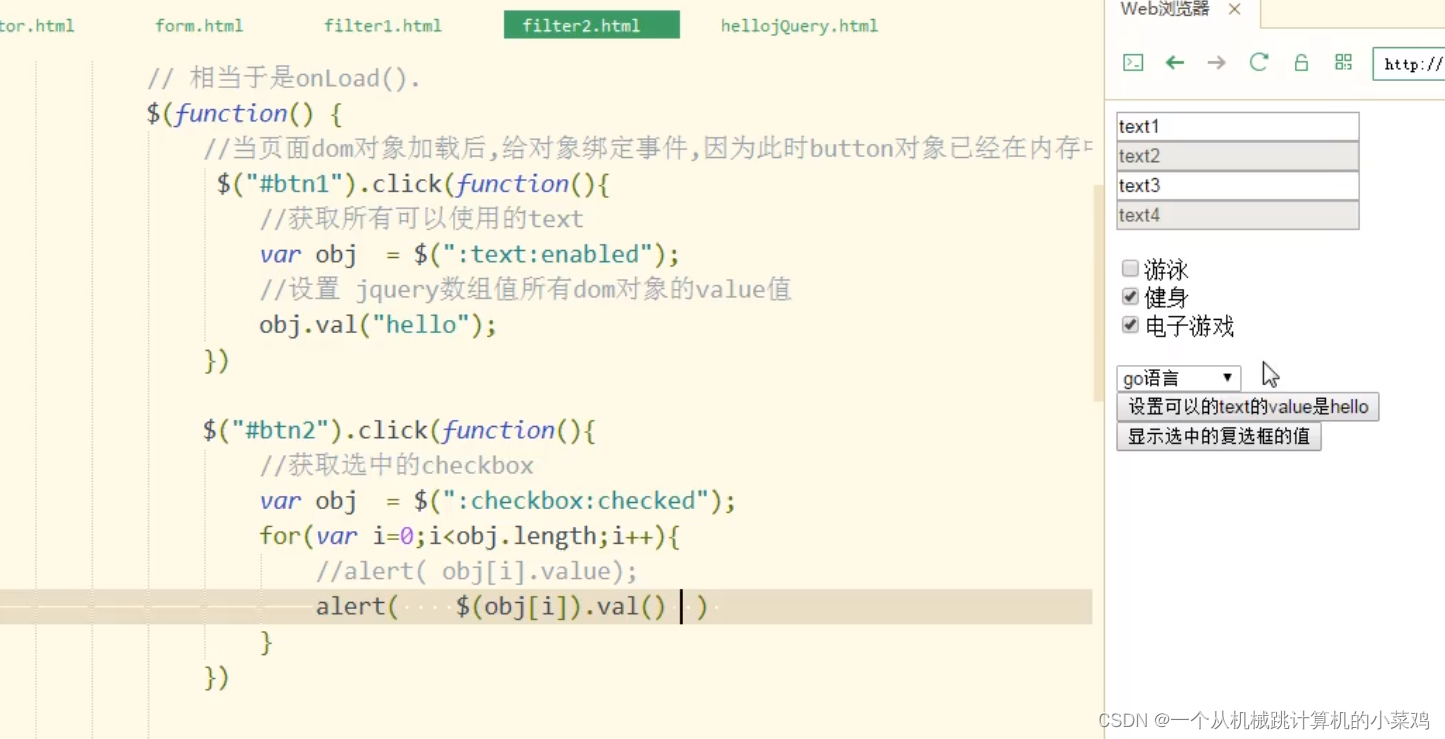Switch to the form.html tab
1445x739 pixels.
pos(198,26)
